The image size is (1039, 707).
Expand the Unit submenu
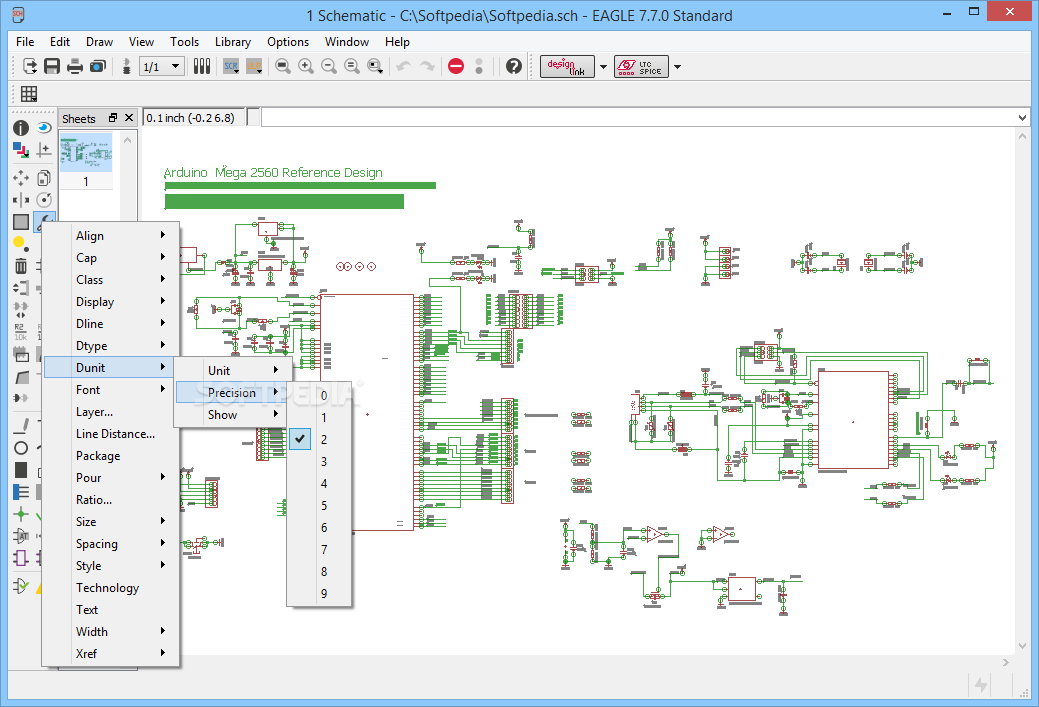click(233, 370)
